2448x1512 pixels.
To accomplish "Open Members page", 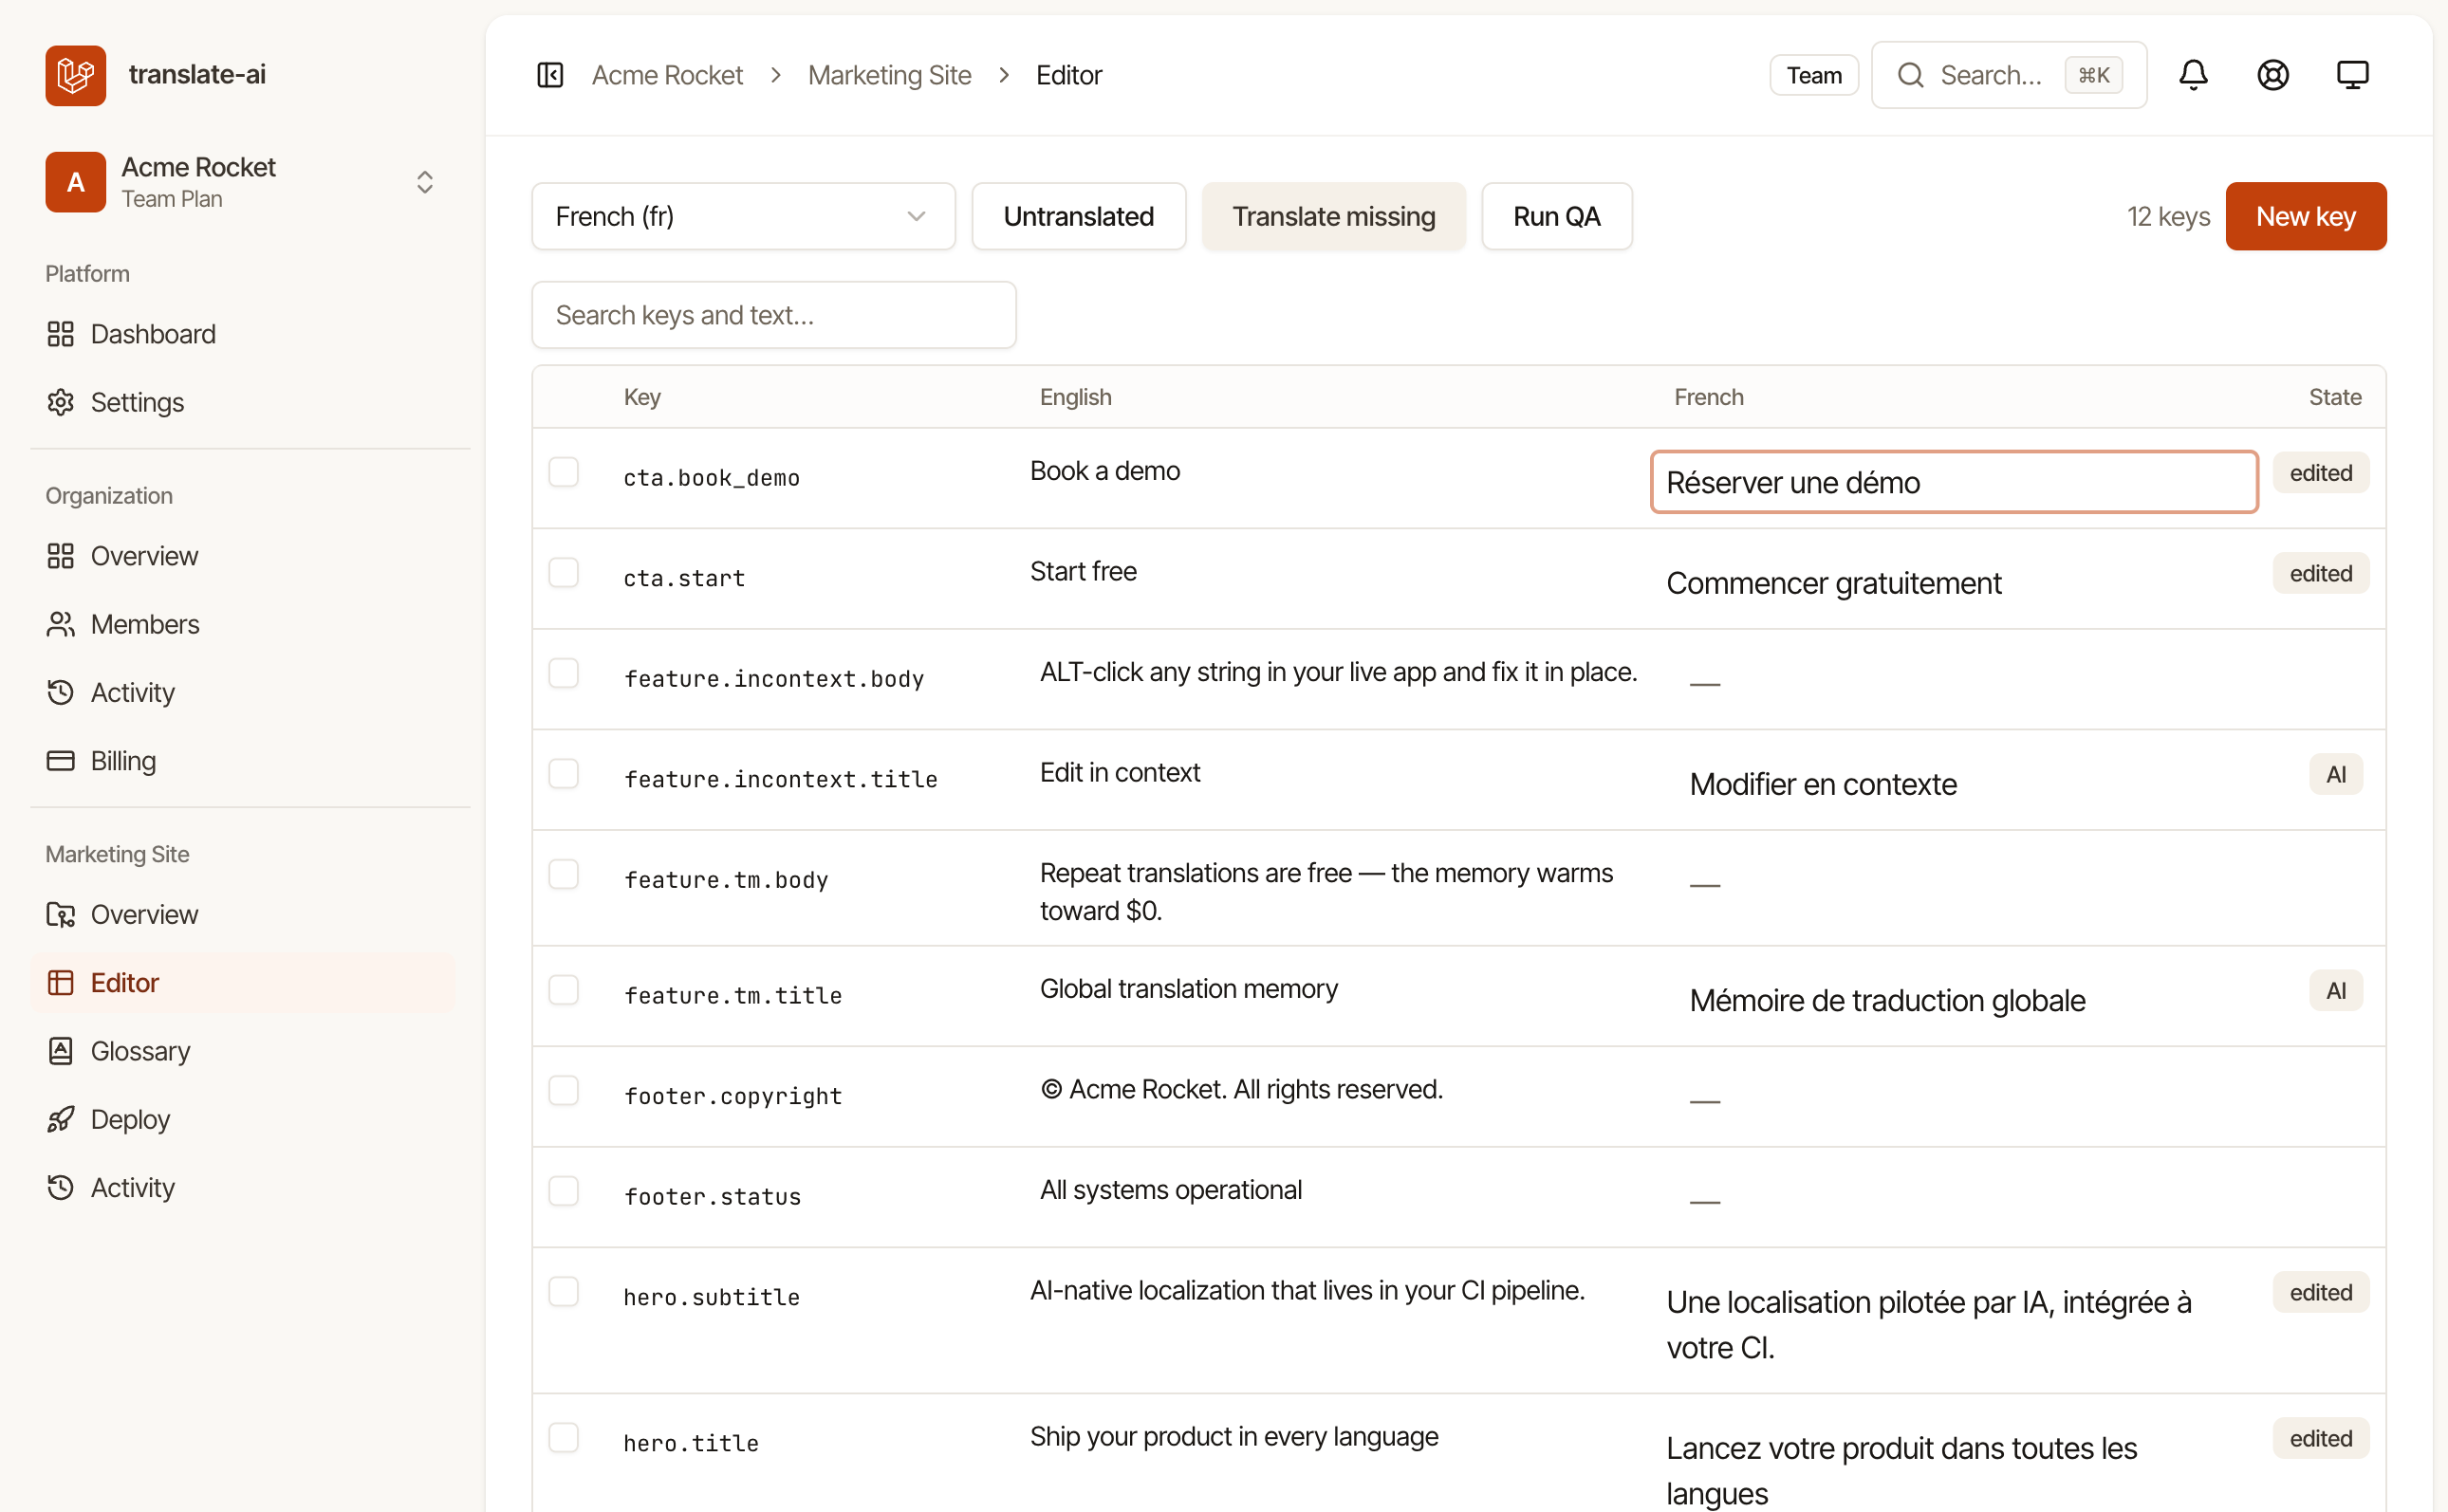I will 242,624.
